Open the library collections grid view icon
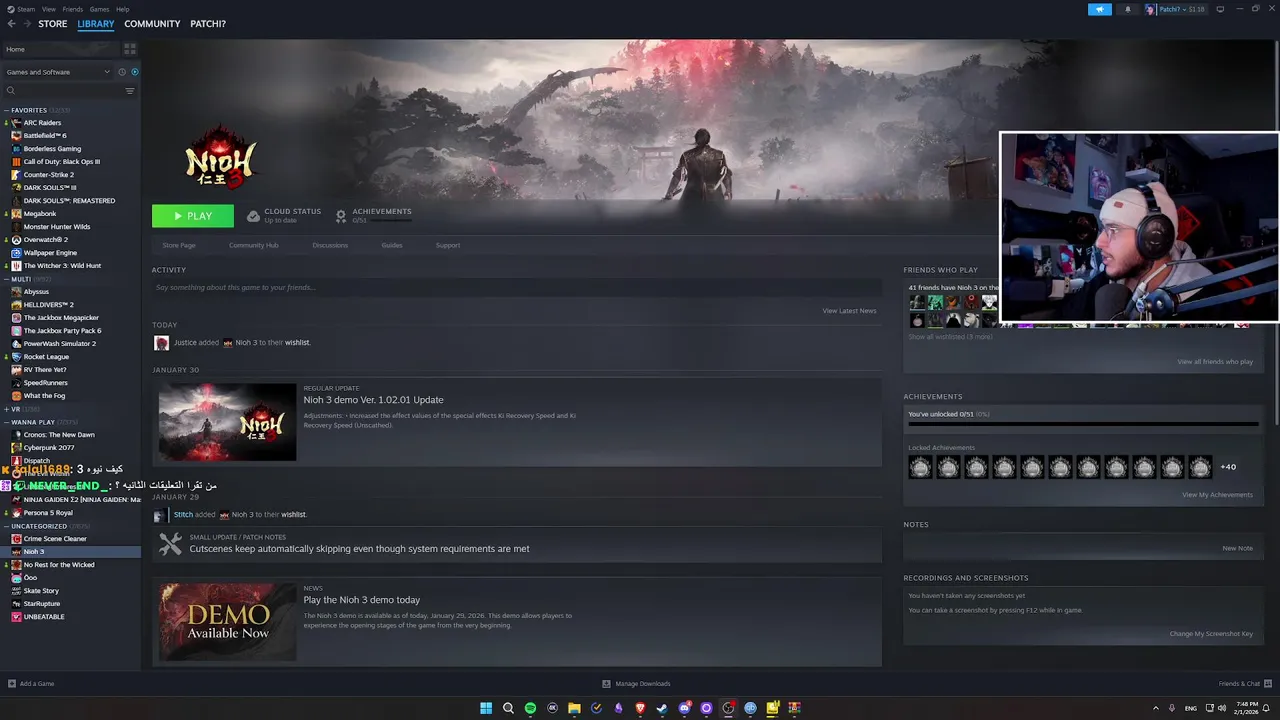1280x720 pixels. 130,49
